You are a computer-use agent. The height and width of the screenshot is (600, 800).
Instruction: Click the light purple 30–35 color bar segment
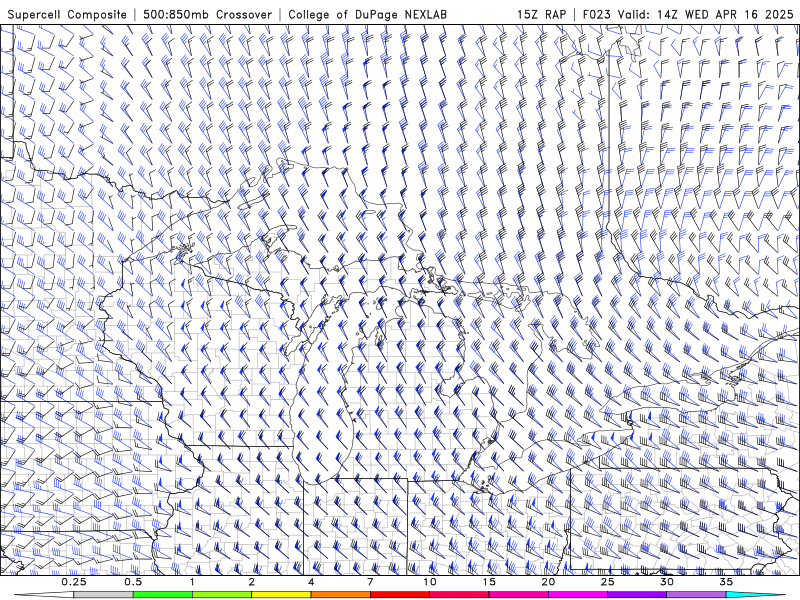pos(696,595)
